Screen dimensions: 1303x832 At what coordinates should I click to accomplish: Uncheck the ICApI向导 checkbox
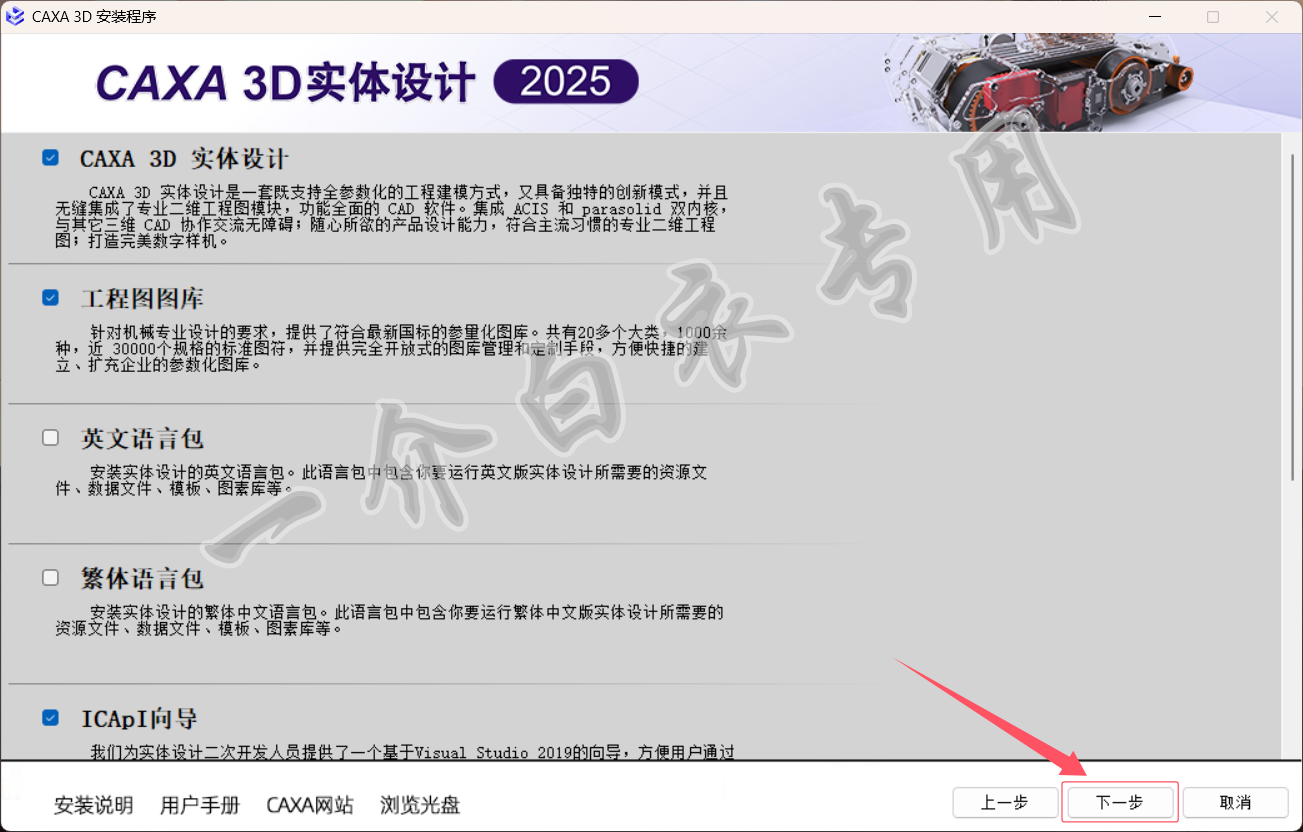(50, 718)
